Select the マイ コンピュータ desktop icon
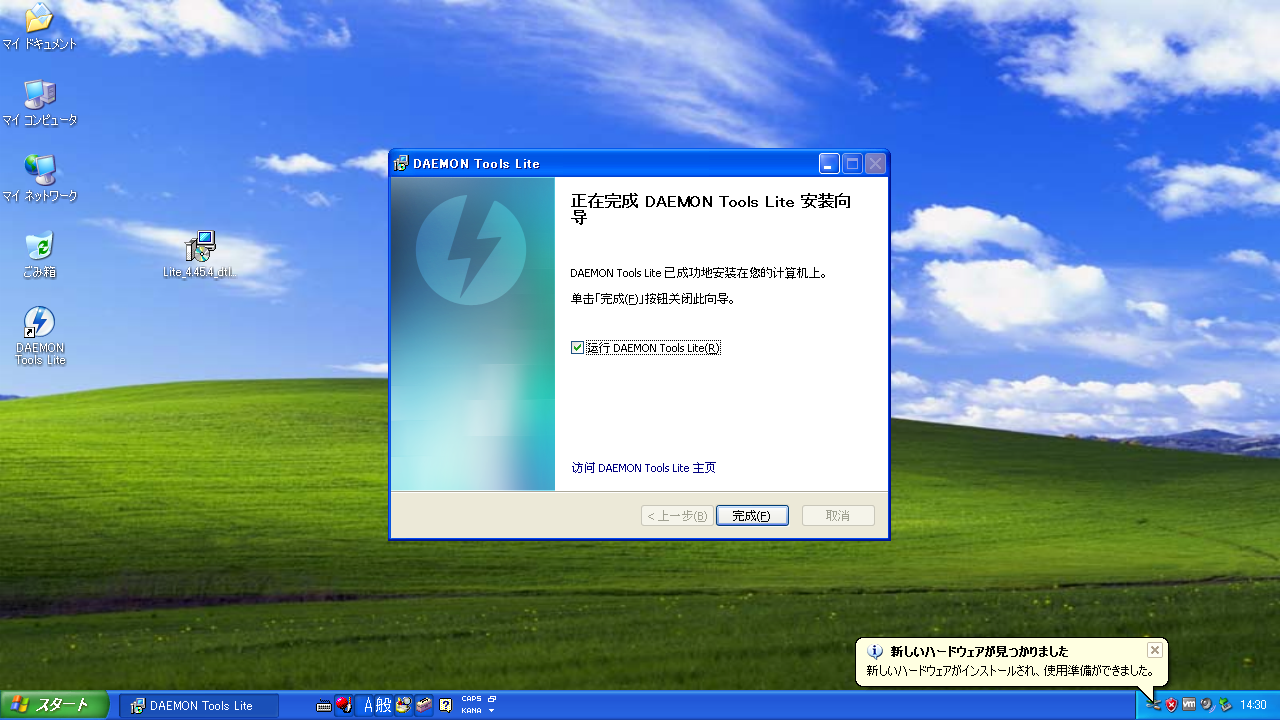The width and height of the screenshot is (1280, 720). [40, 103]
